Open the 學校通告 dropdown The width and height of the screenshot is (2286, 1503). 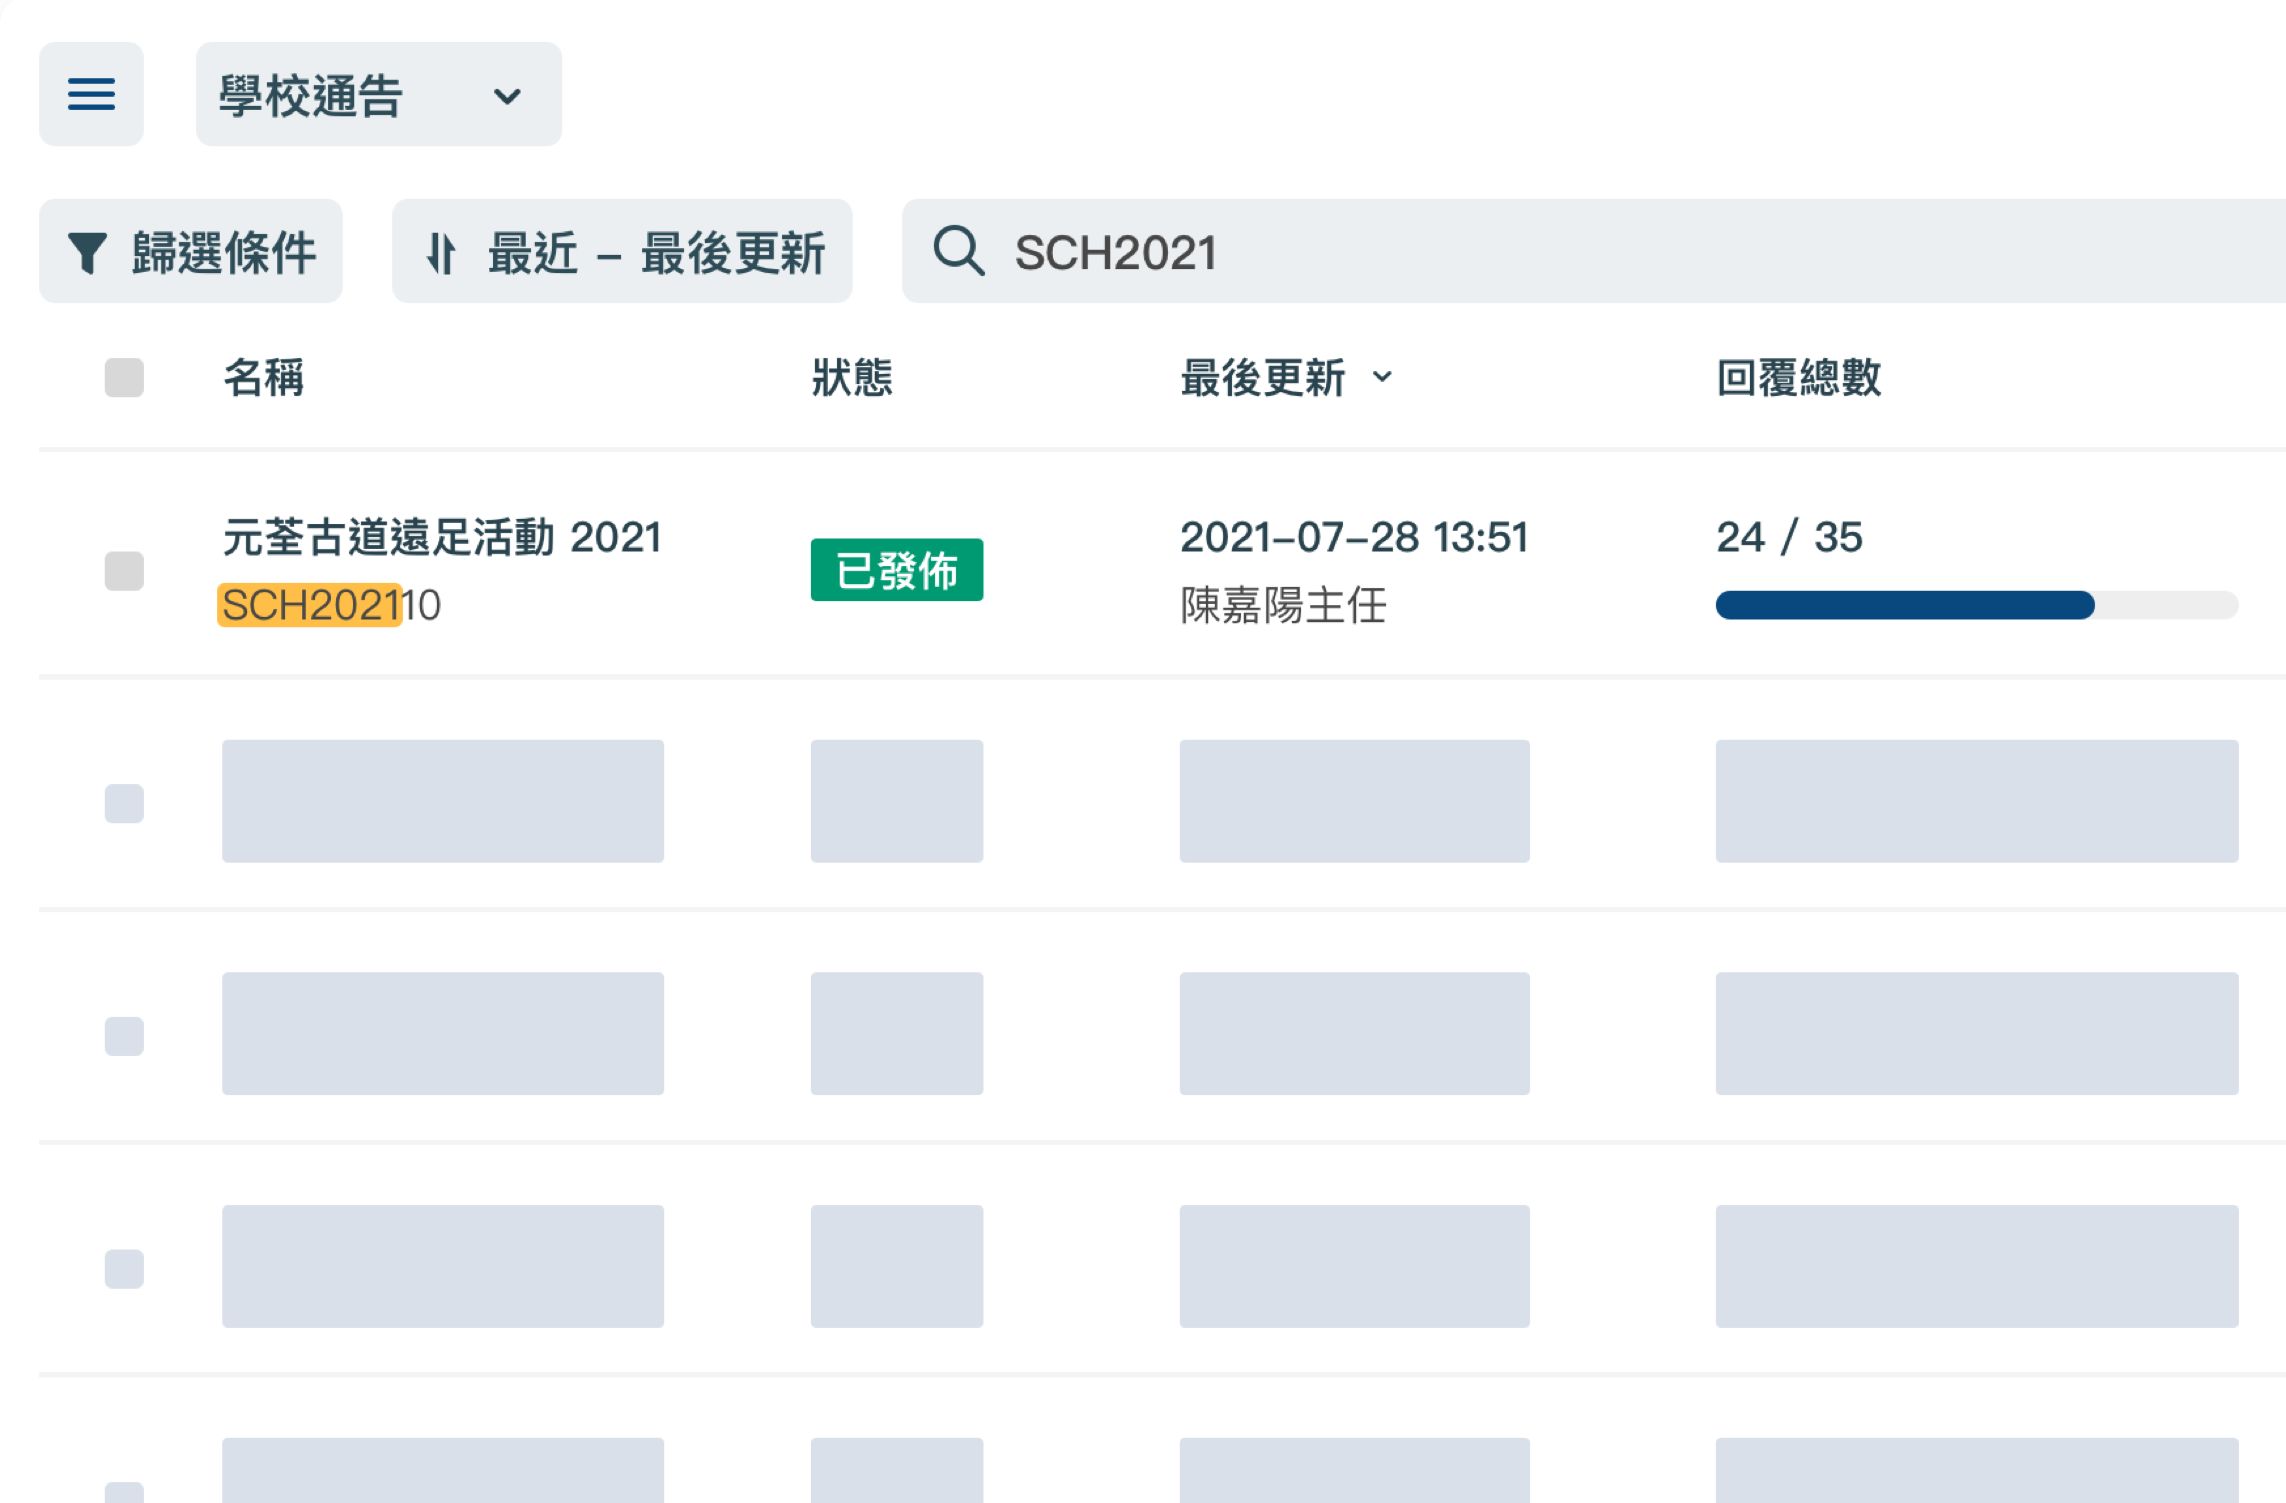pos(378,94)
